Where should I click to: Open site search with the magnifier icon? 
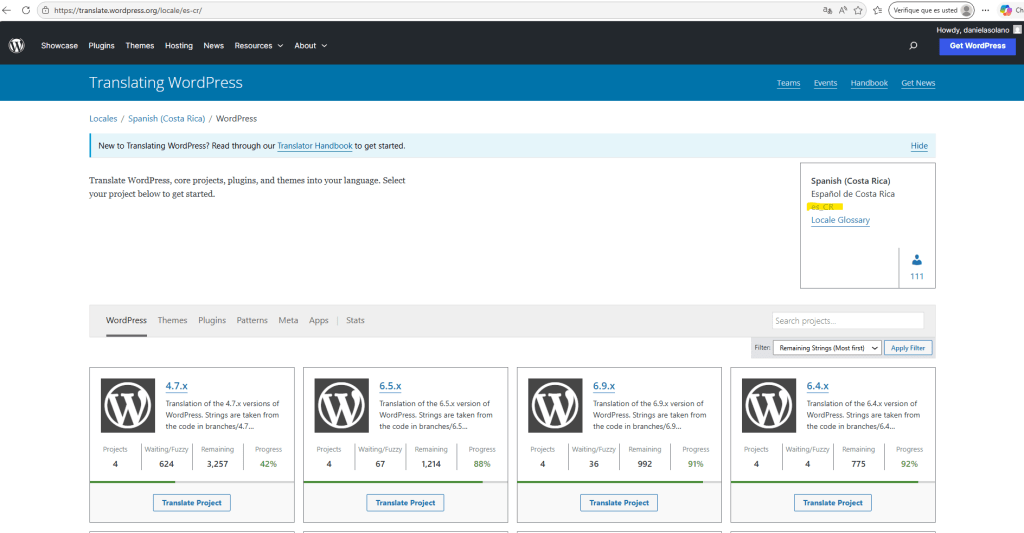pos(913,45)
